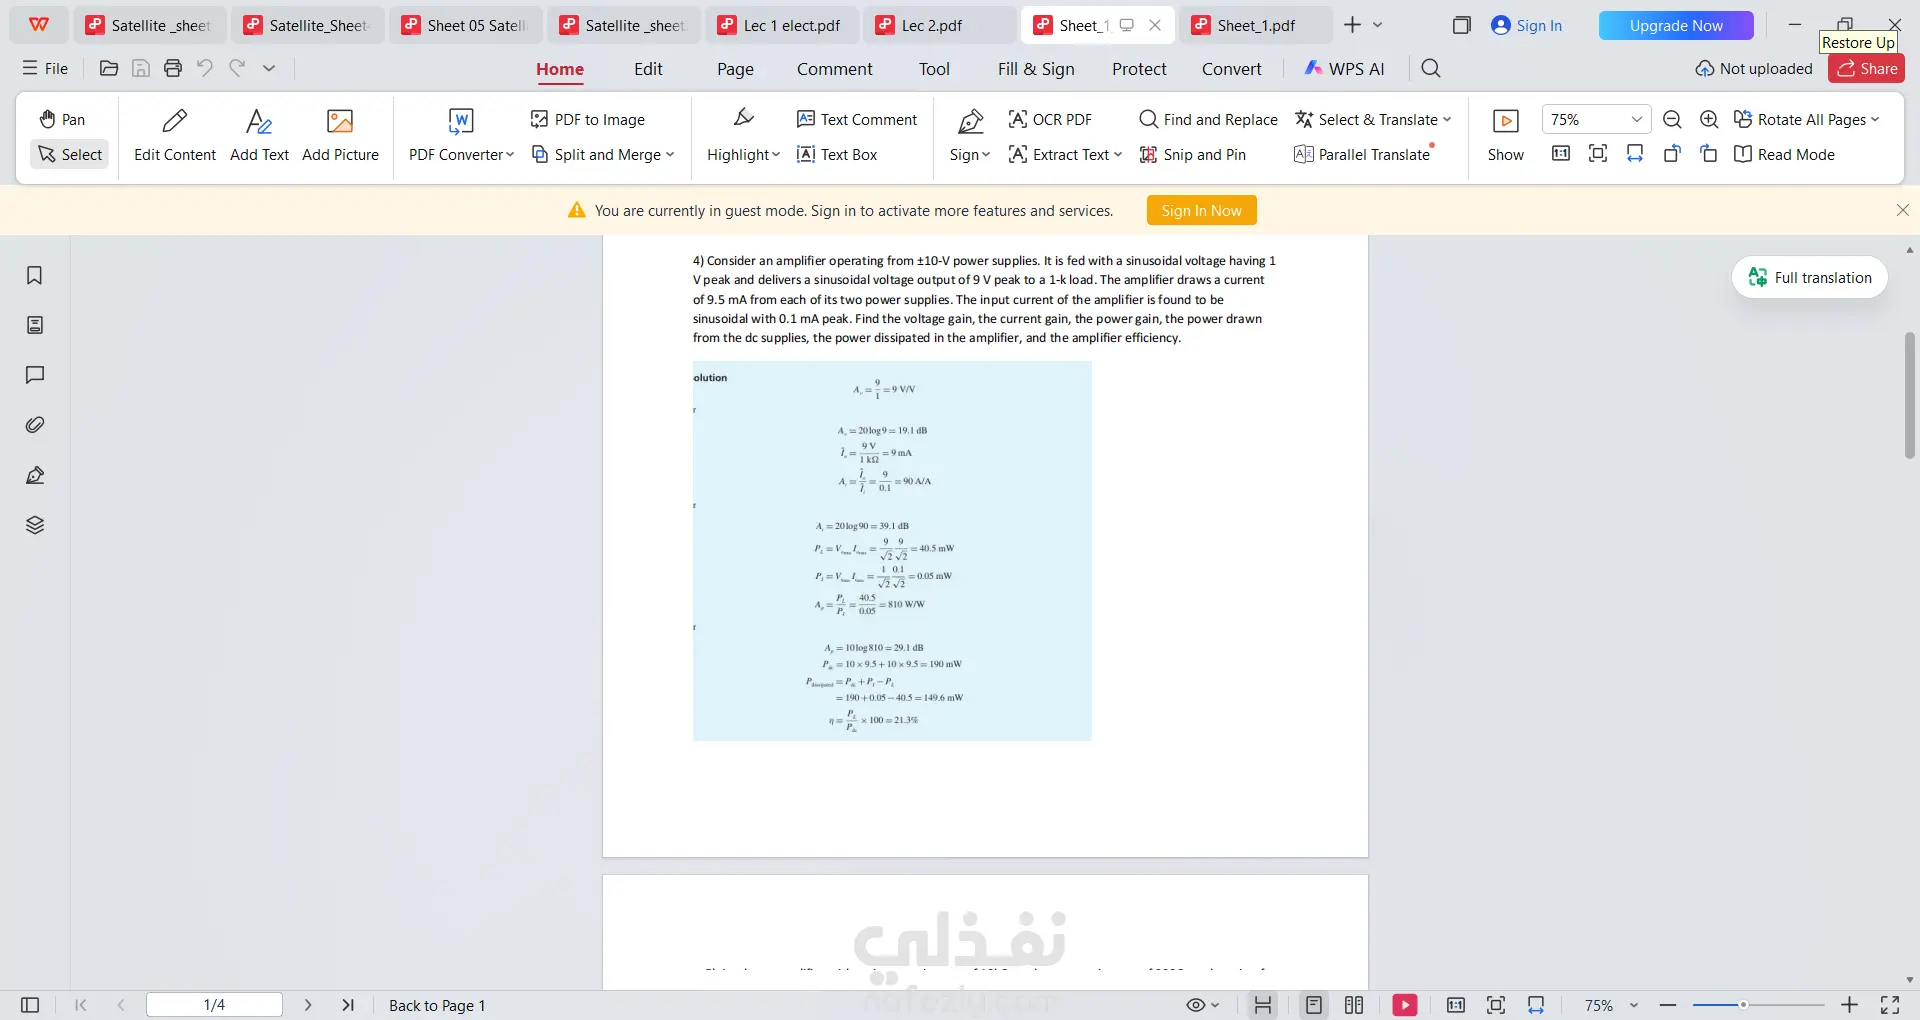Click the Sign In Now button
The width and height of the screenshot is (1920, 1020).
coord(1201,210)
